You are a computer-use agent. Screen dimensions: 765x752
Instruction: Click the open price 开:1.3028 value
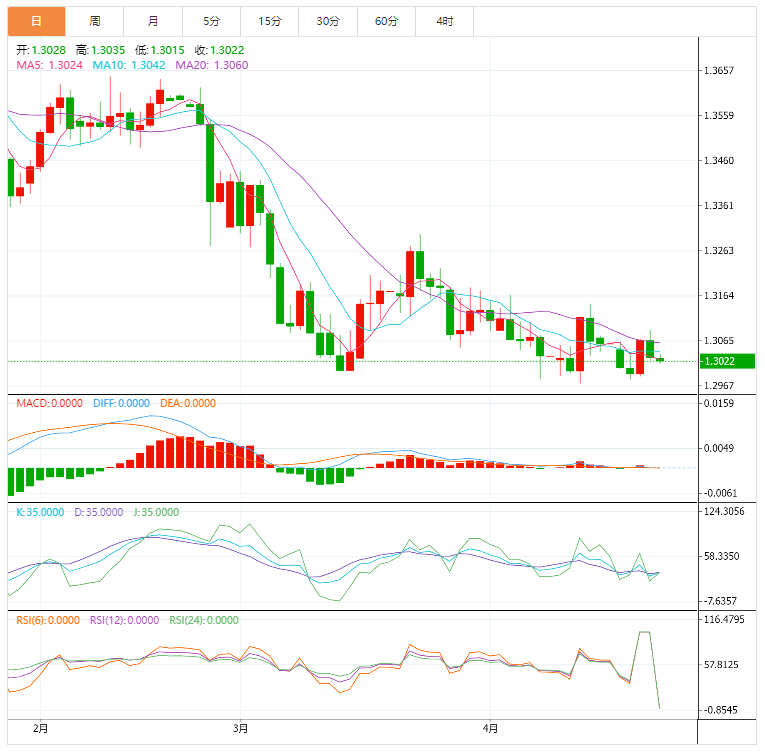tap(41, 50)
